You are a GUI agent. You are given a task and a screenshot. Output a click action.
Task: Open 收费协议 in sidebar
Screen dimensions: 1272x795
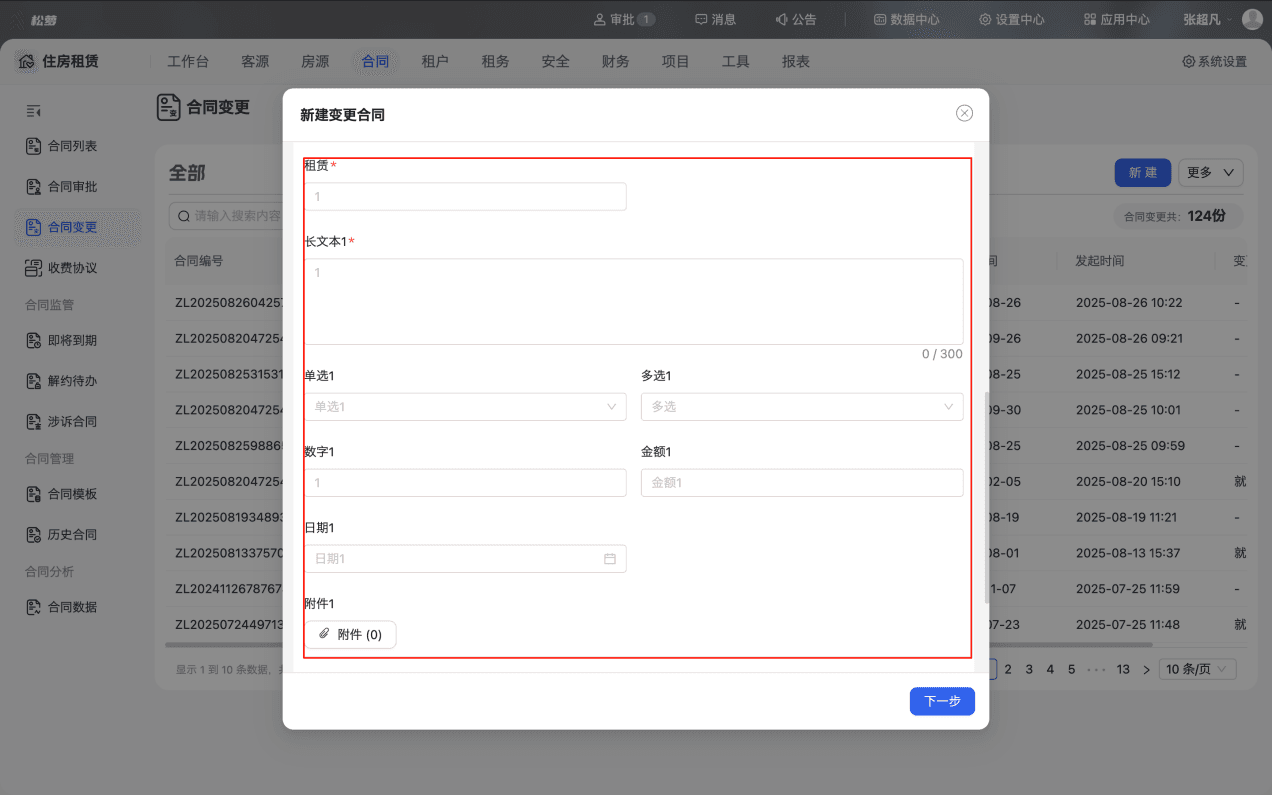(77, 268)
